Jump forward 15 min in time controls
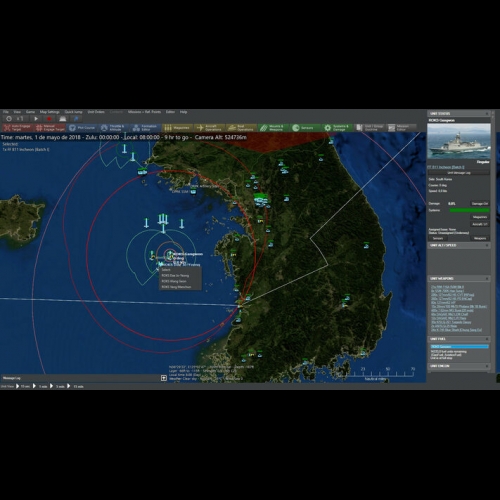This screenshot has width=500, height=500. coord(76,386)
